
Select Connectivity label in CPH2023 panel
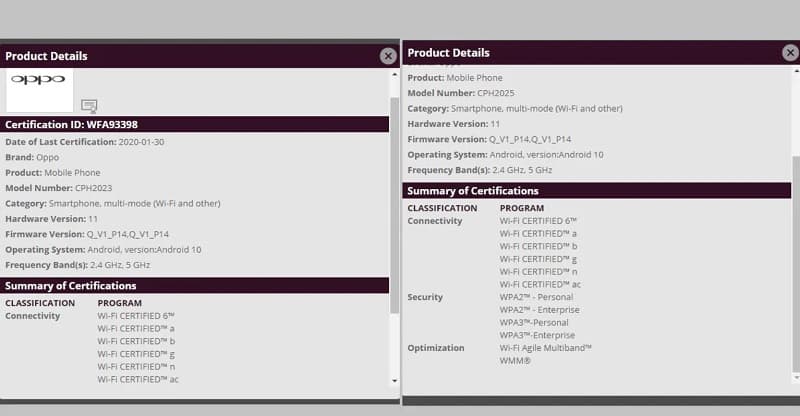[x=33, y=315]
